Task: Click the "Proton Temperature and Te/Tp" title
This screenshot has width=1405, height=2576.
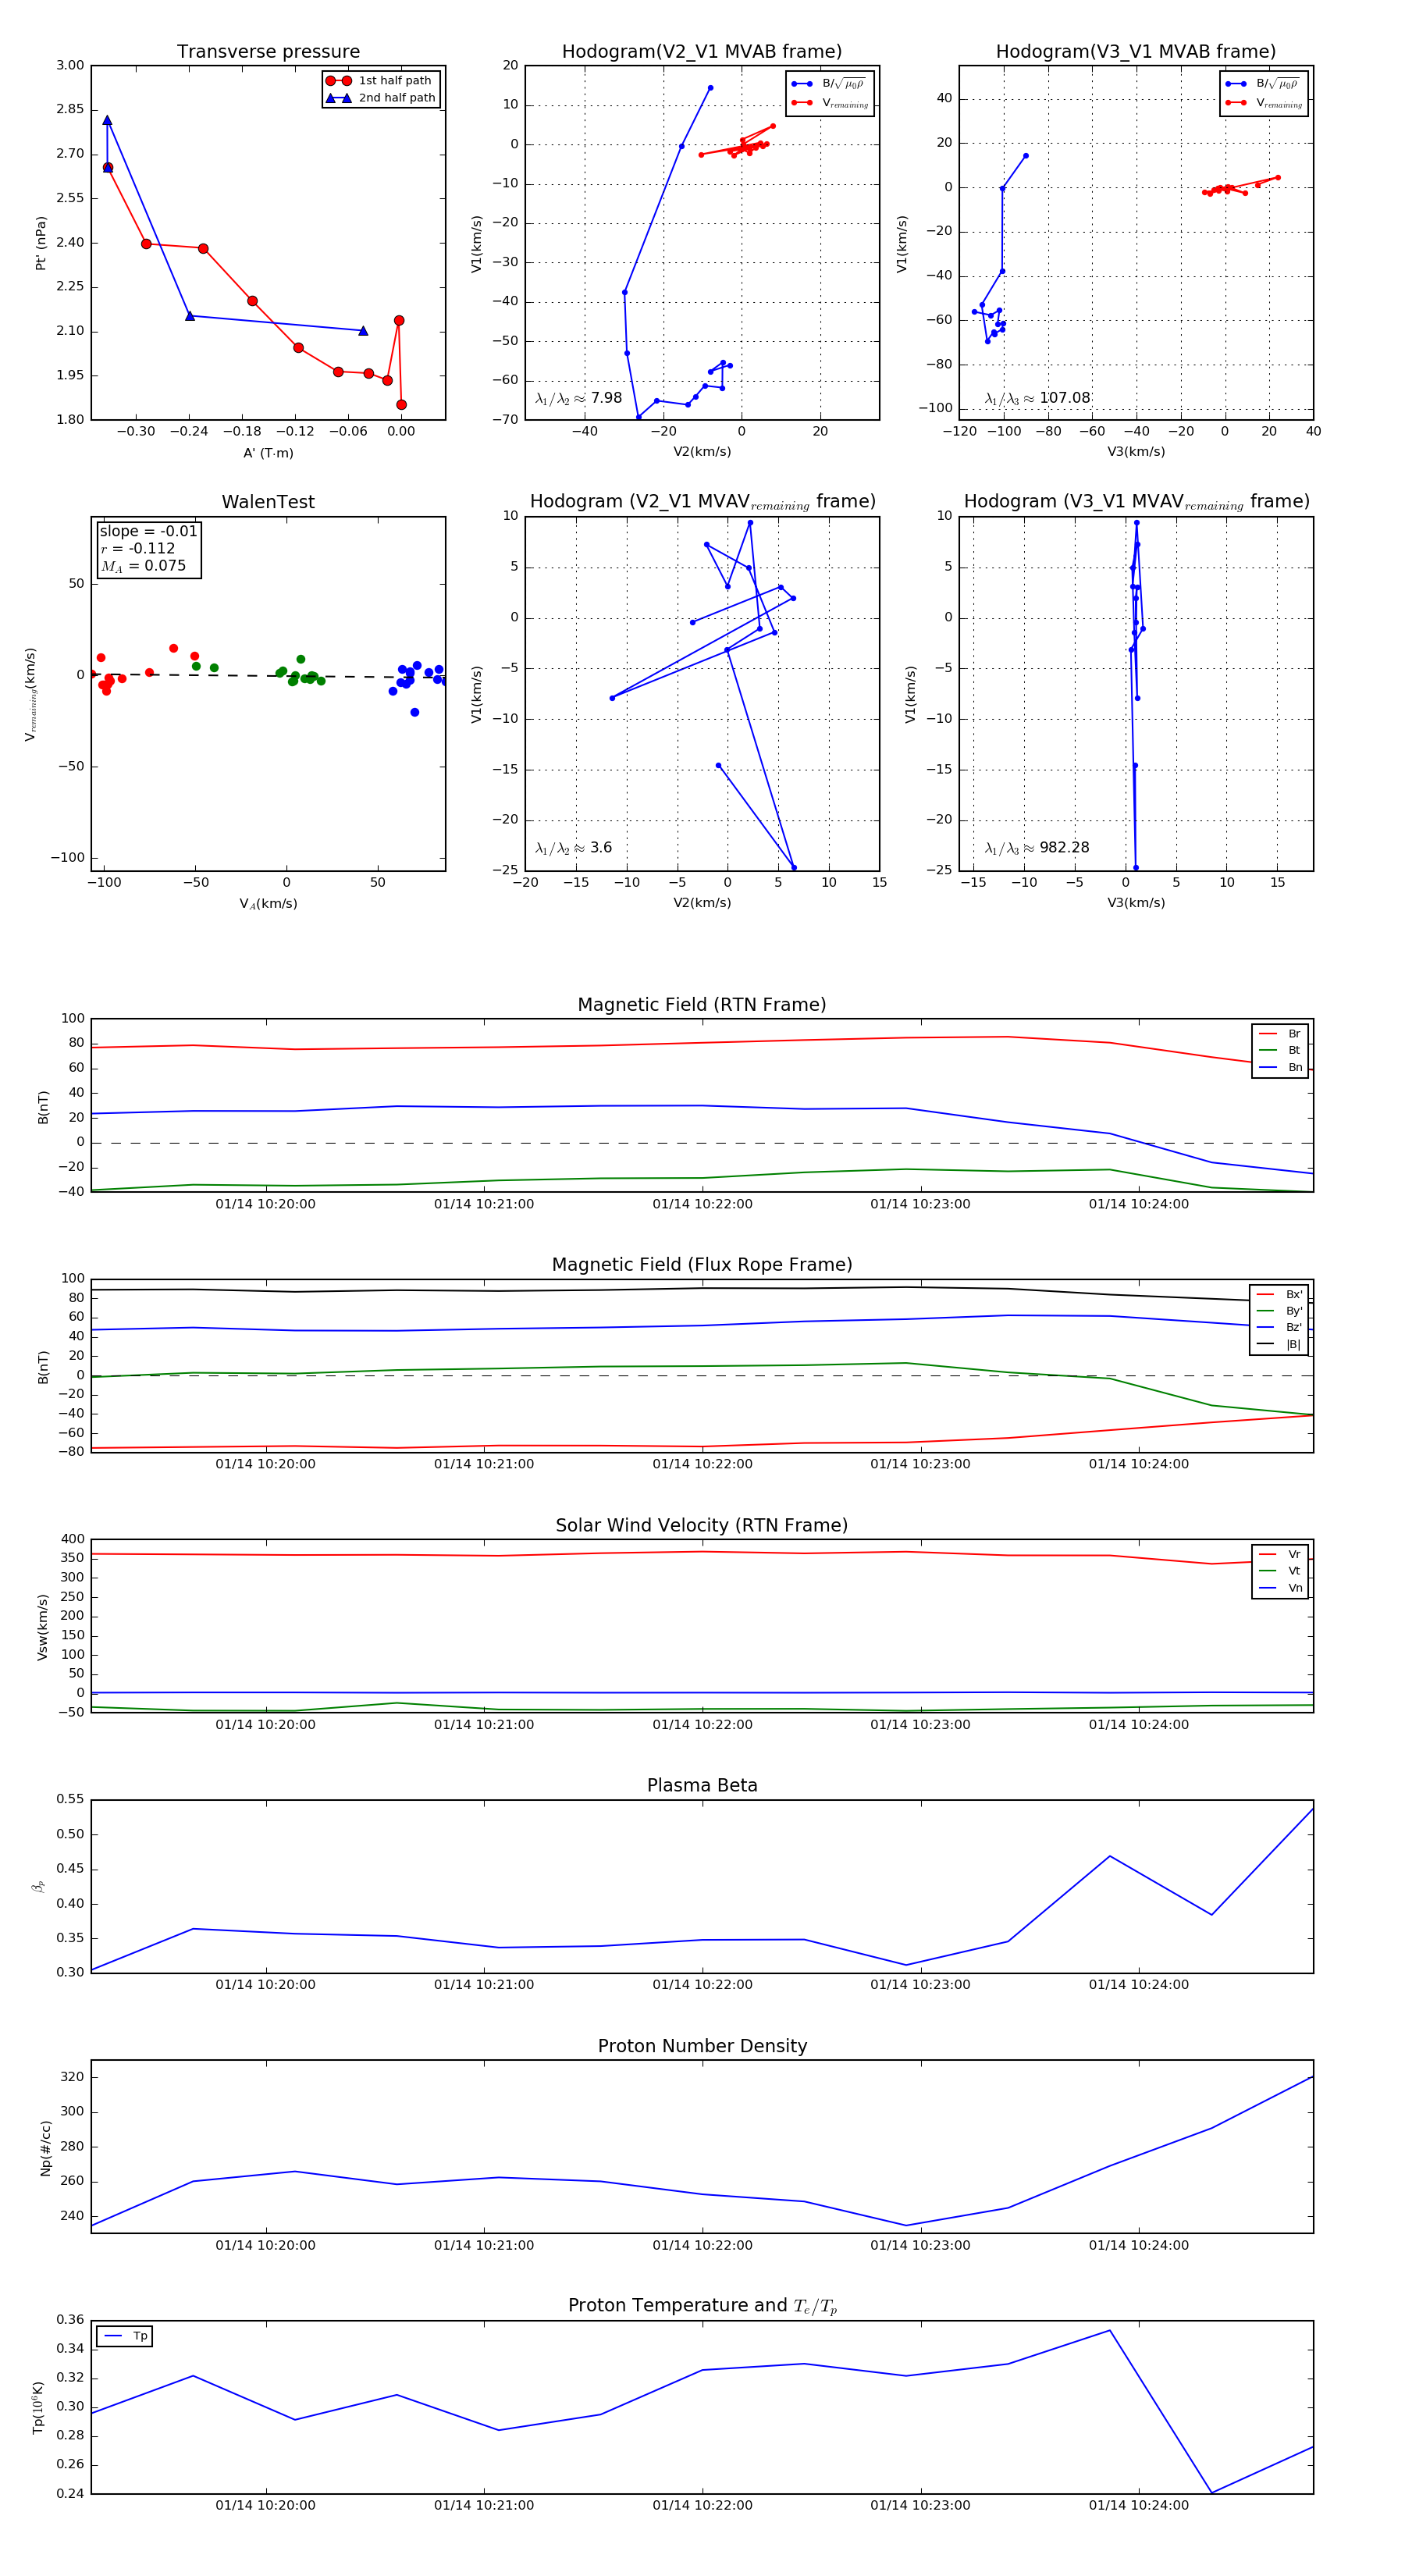Action: [x=702, y=2306]
